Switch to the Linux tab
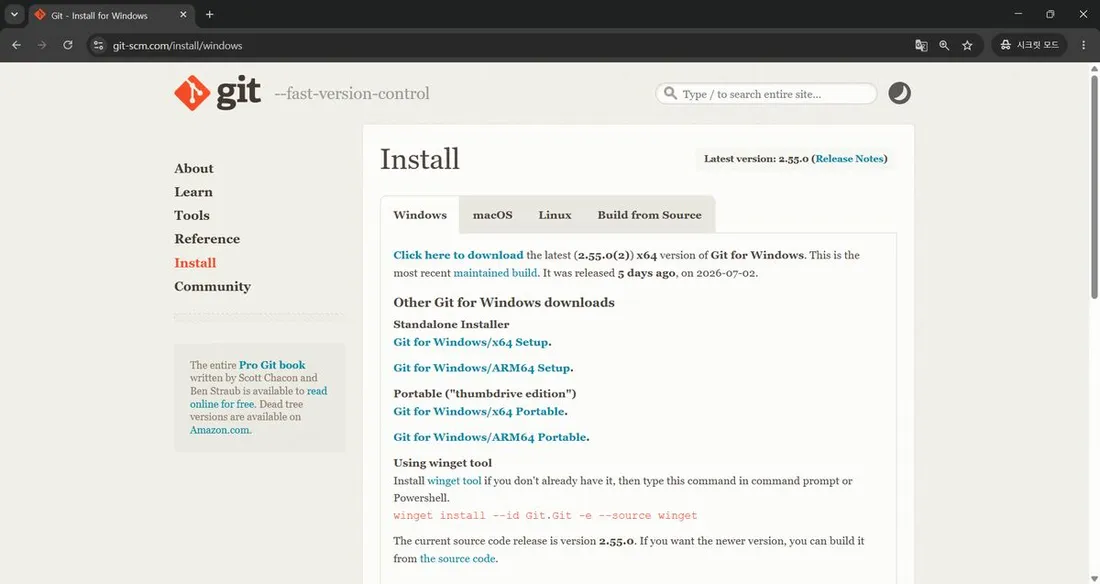The width and height of the screenshot is (1100, 584). (x=555, y=215)
